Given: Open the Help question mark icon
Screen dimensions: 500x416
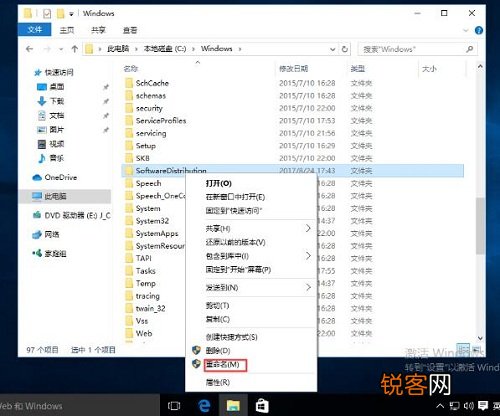Looking at the screenshot, I should pos(479,31).
